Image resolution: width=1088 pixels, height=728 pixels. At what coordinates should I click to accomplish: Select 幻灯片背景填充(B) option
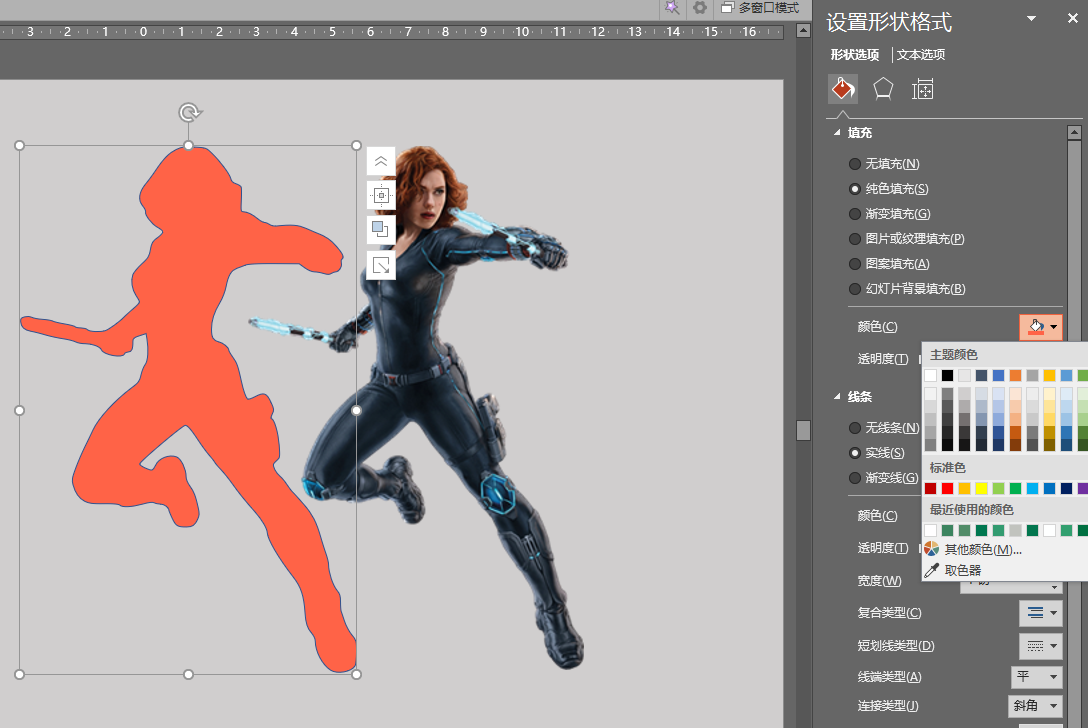[907, 289]
